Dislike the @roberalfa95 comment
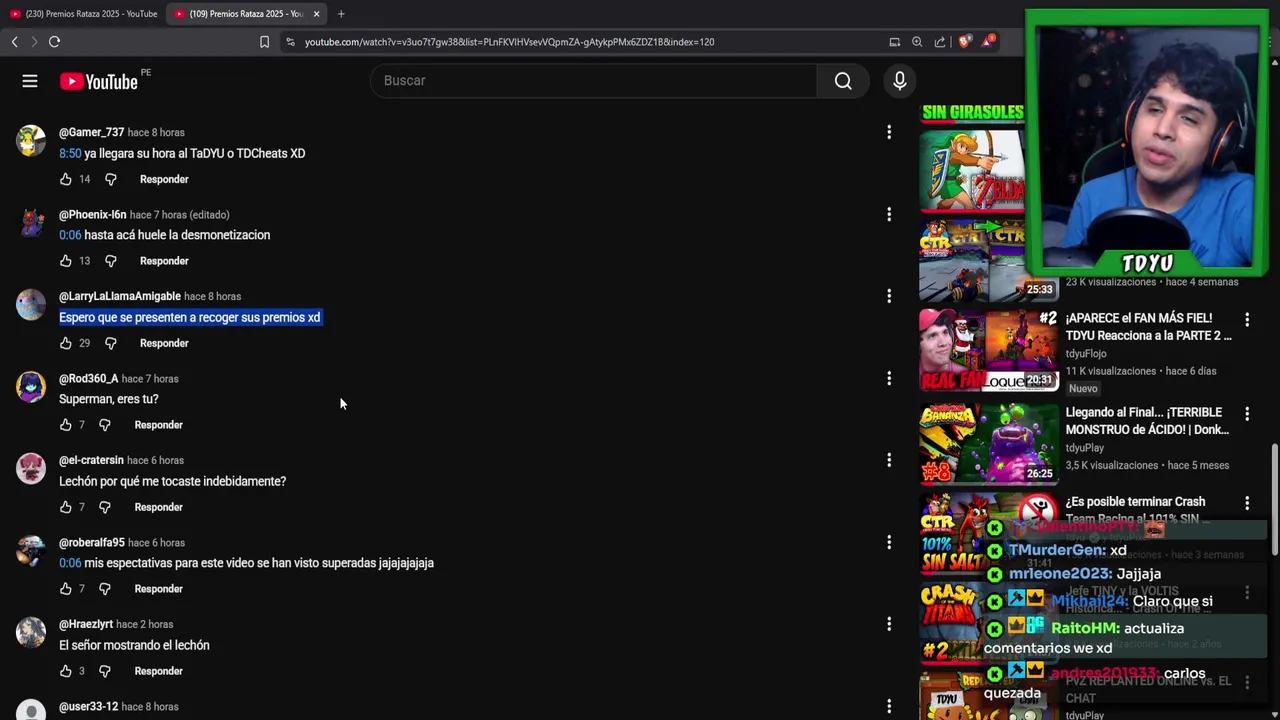This screenshot has height=720, width=1280. [104, 589]
